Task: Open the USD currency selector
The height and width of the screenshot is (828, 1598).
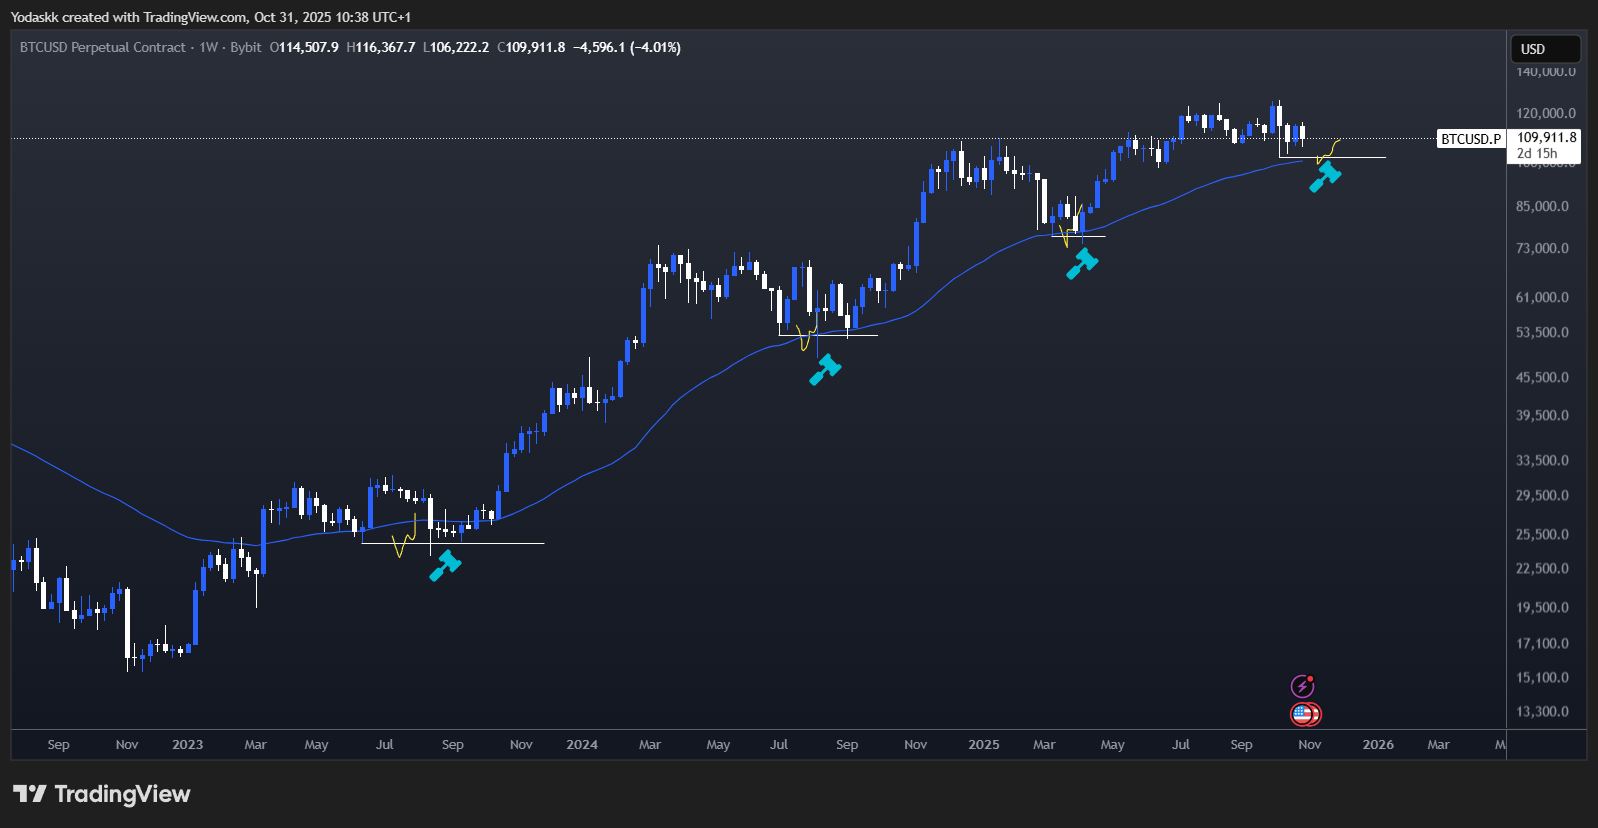Action: [x=1544, y=49]
